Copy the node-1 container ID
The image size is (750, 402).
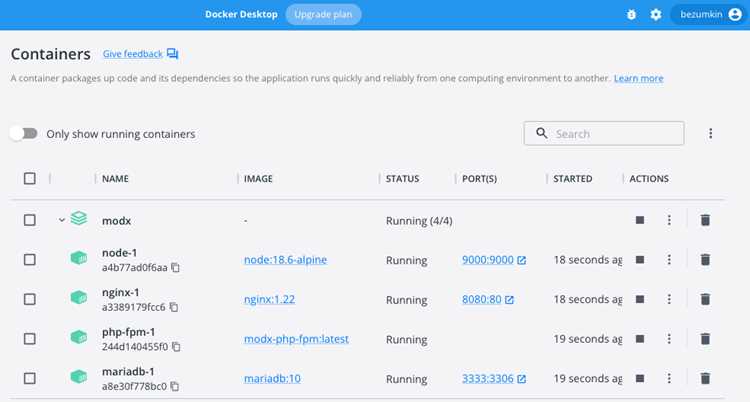[176, 268]
